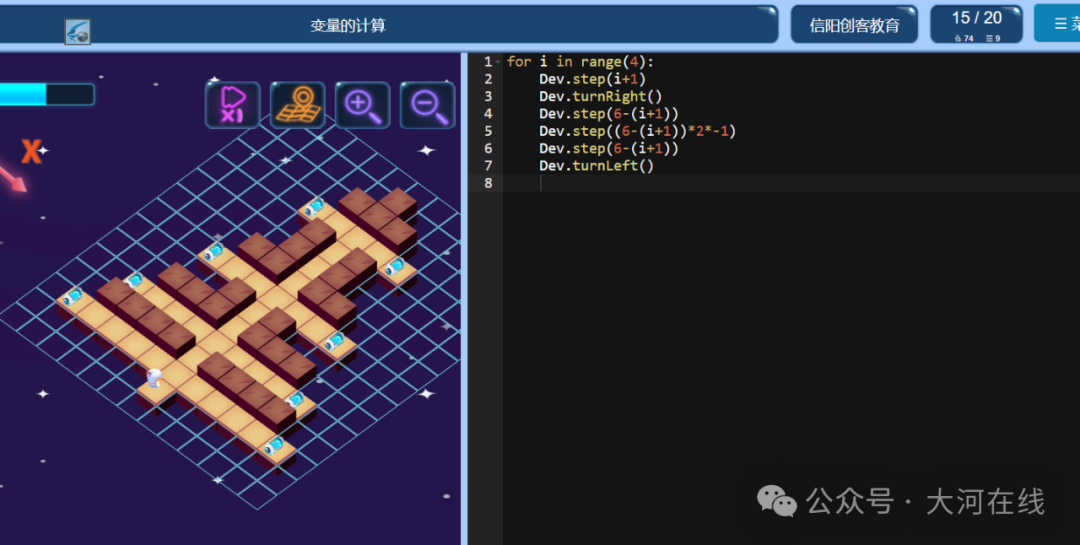Click the 信阳创客教育 button

(x=854, y=25)
